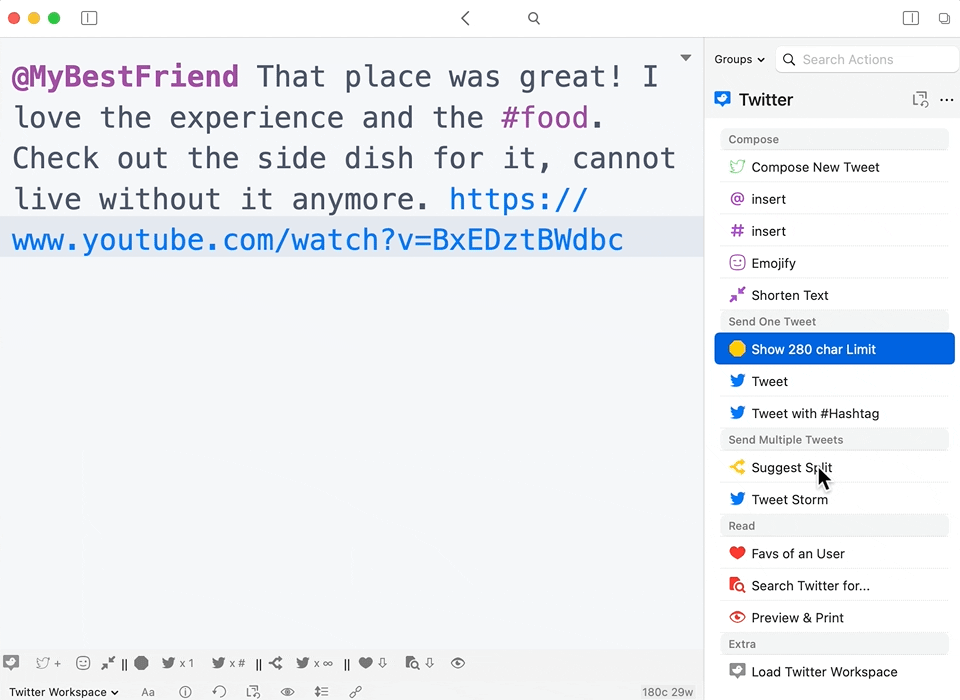960x700 pixels.
Task: Click compose new tweet bird-plus icon
Action: 48,663
